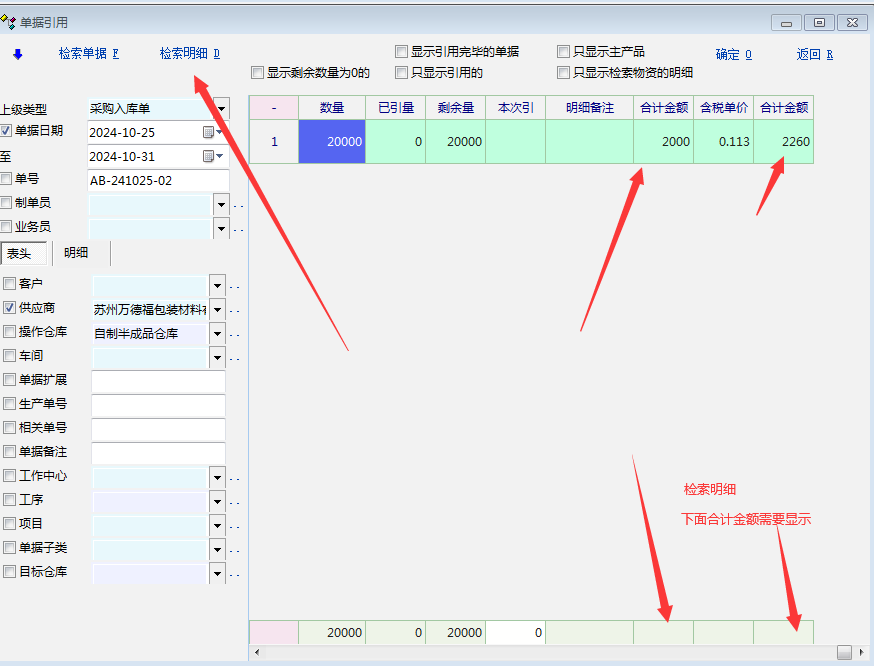This screenshot has height=666, width=874.
Task: Click the ellipsis button beside supplier field
Action: point(237,311)
